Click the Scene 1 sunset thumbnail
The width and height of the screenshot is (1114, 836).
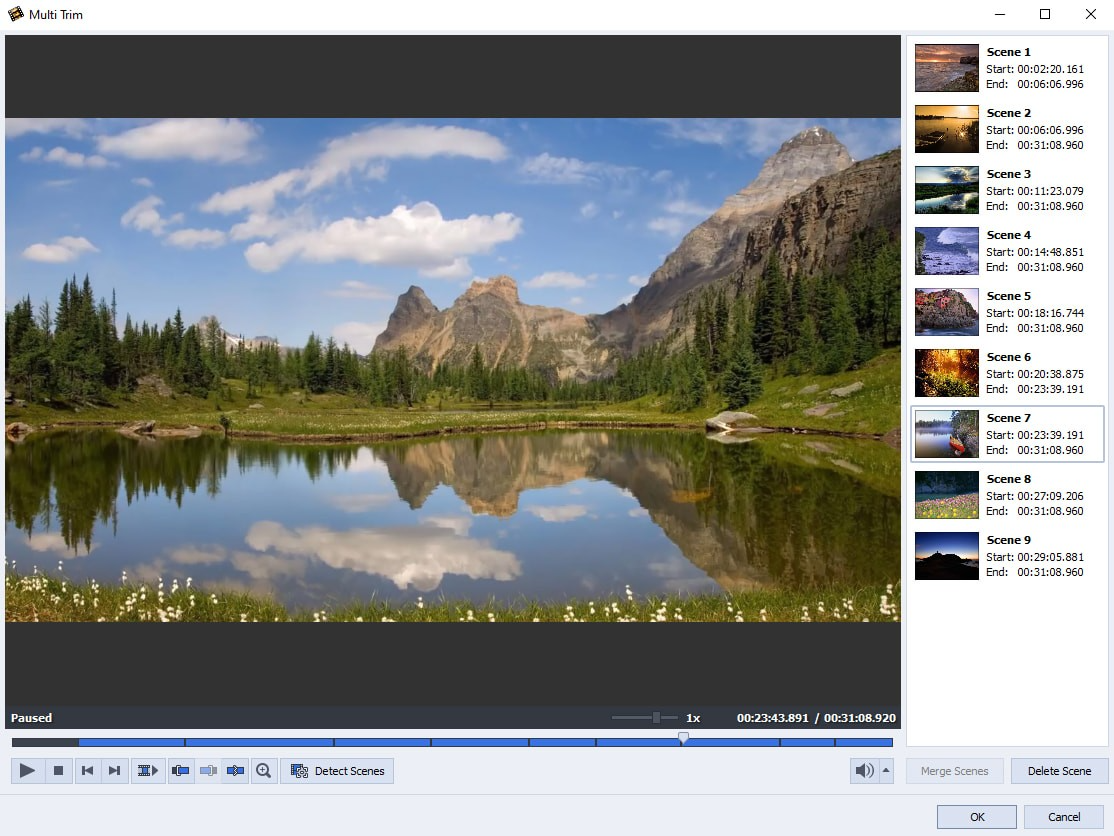pyautogui.click(x=945, y=67)
